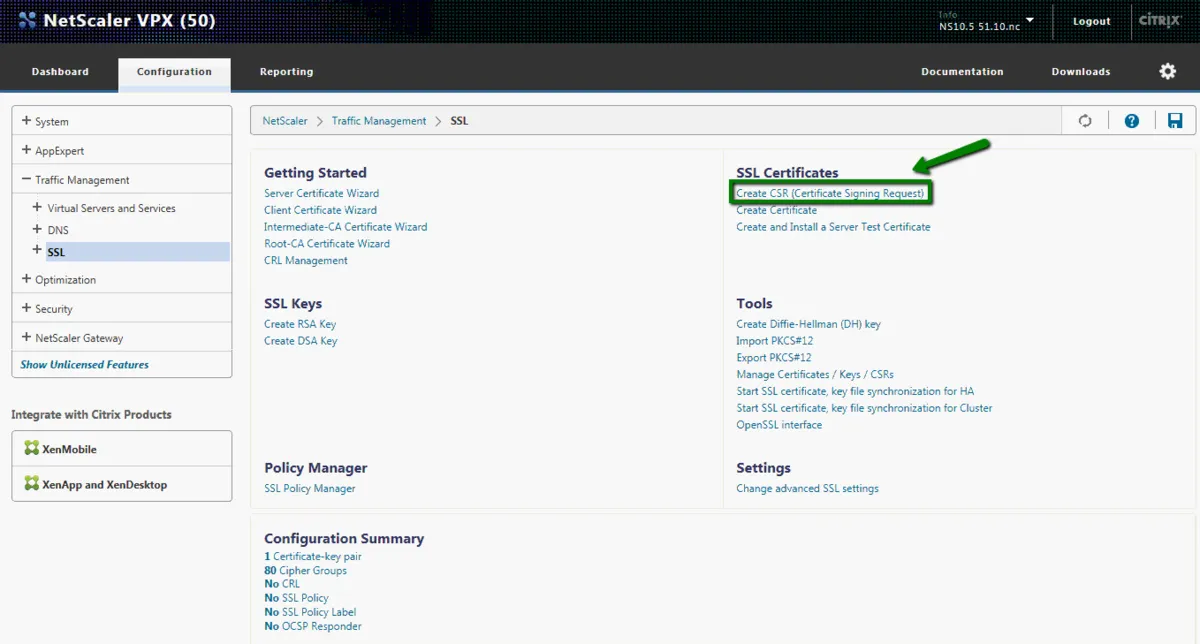Collapse the Traffic Management node
Image resolution: width=1200 pixels, height=644 pixels.
point(26,179)
